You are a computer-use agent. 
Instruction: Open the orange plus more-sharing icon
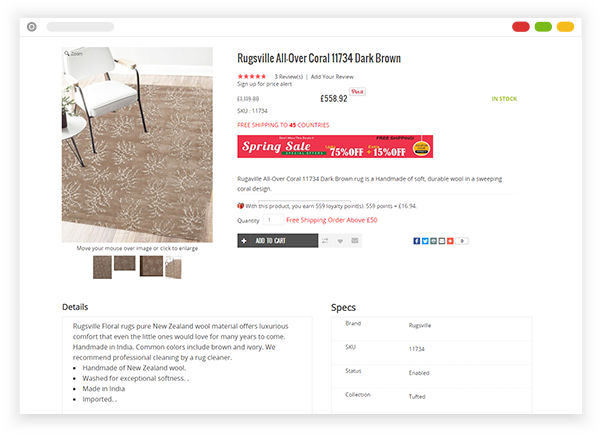point(450,241)
